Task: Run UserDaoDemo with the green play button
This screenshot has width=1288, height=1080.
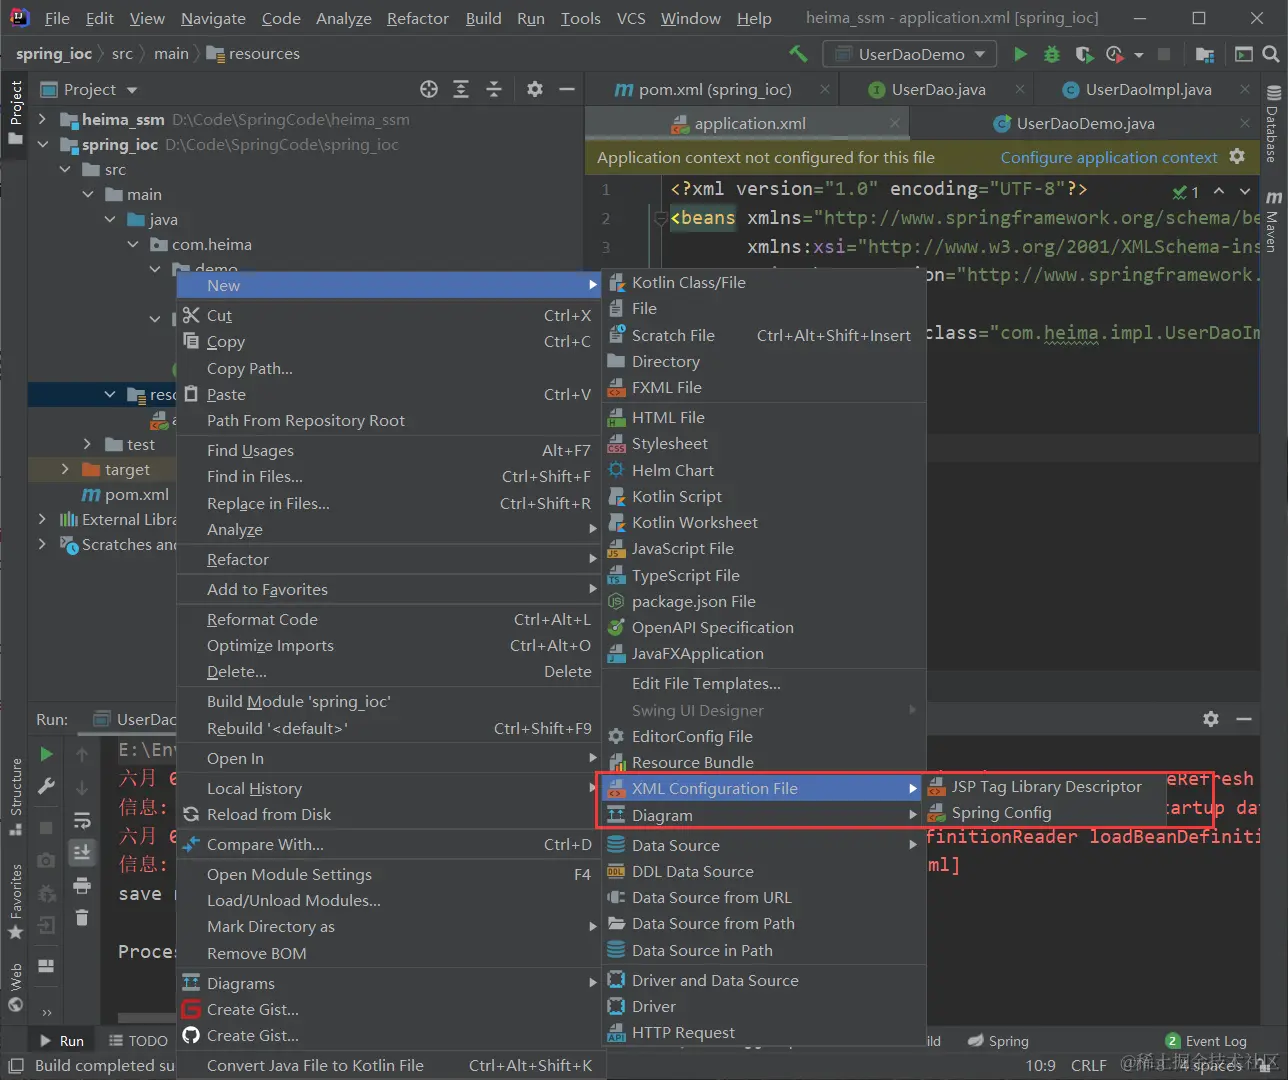Action: coord(1020,54)
